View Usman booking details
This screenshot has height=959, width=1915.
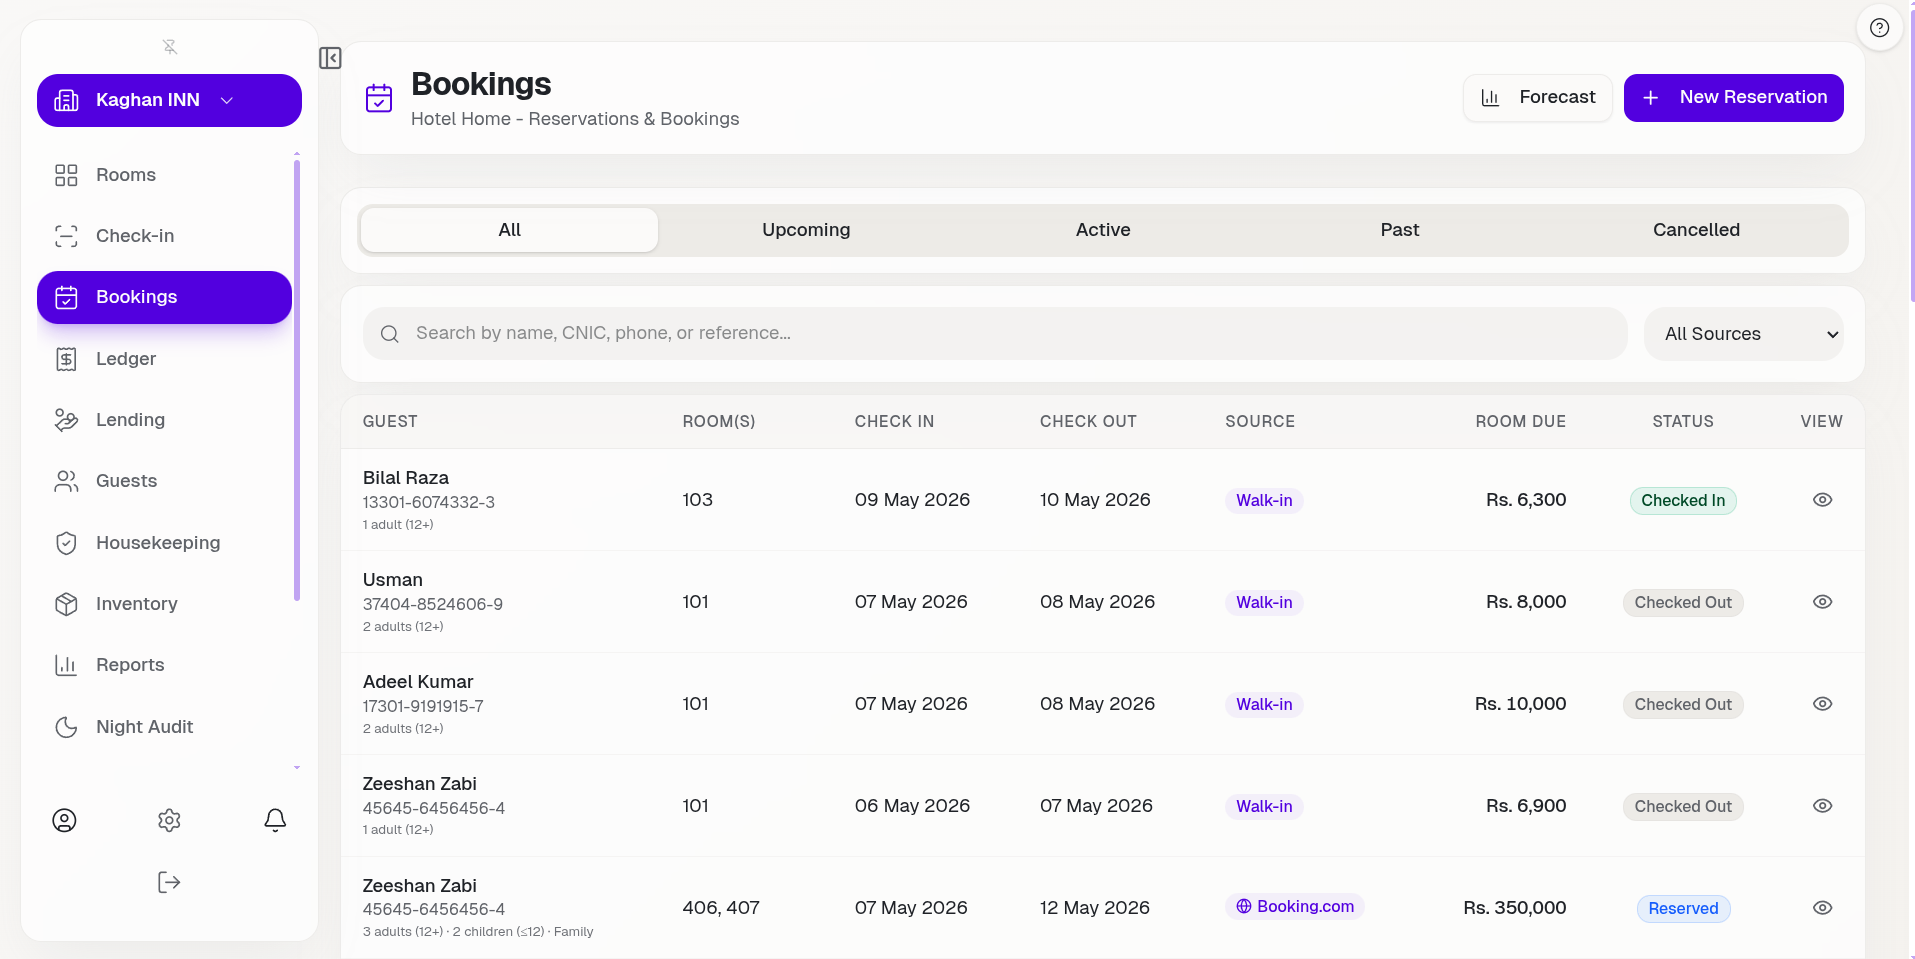(1822, 602)
